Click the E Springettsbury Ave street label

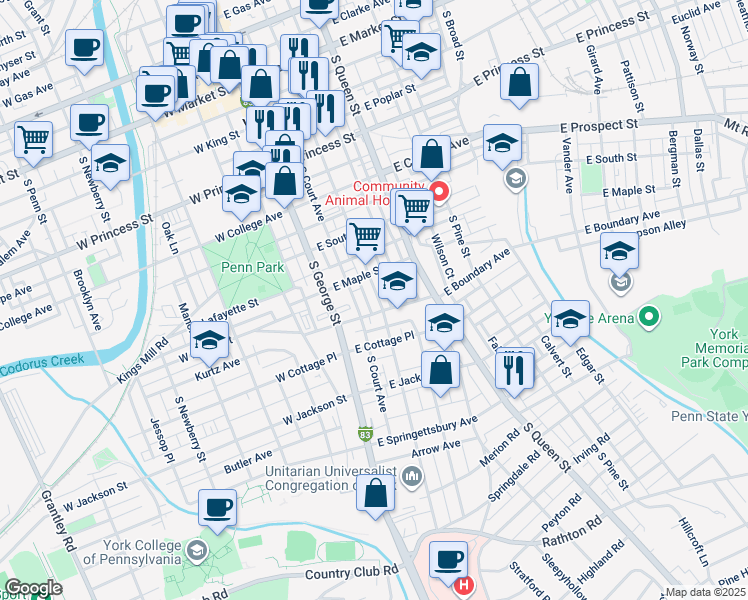pos(427,431)
